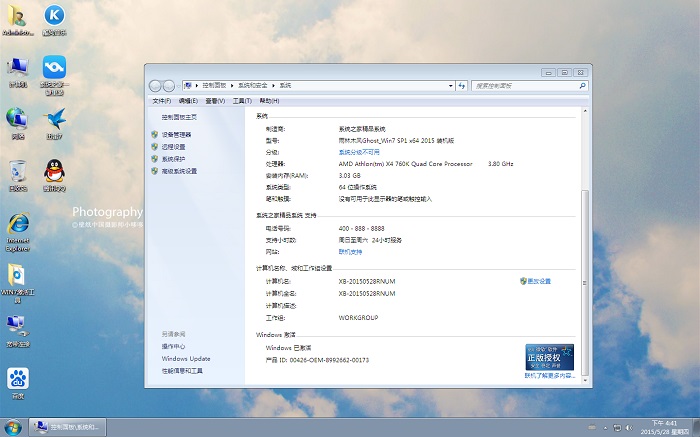Viewport: 700px width, 437px height.
Task: Expand the arrow before 控制面板 breadcrumb
Action: click(x=197, y=86)
